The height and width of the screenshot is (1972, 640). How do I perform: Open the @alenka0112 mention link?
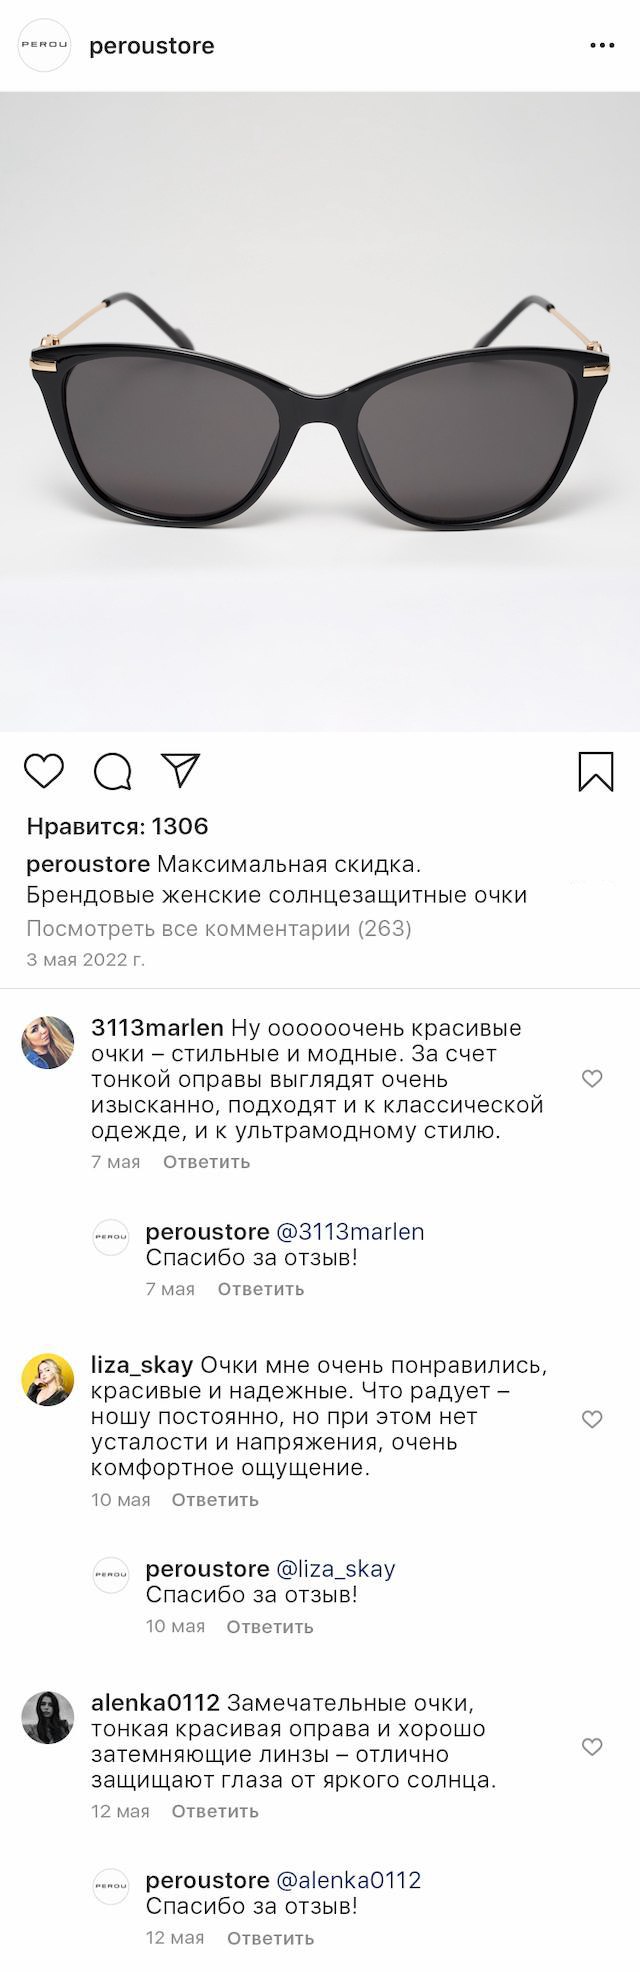click(348, 1880)
